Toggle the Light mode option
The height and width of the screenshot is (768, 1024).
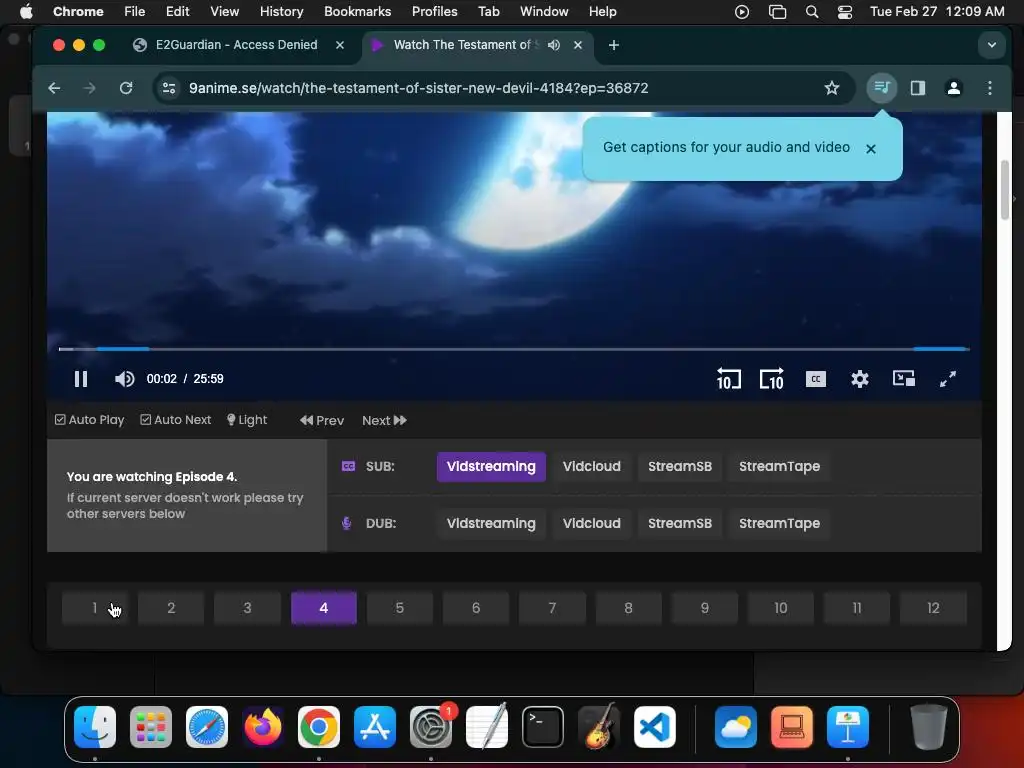tap(247, 420)
